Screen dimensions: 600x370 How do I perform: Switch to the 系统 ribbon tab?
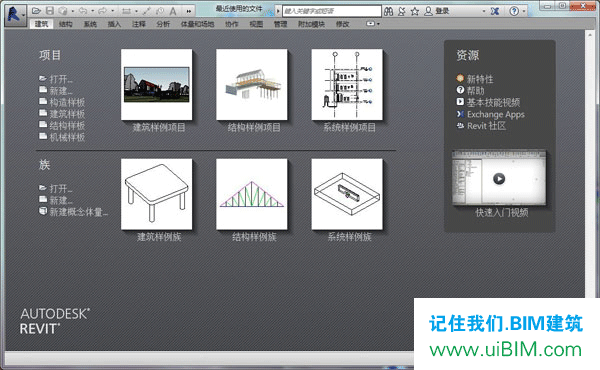pos(90,24)
